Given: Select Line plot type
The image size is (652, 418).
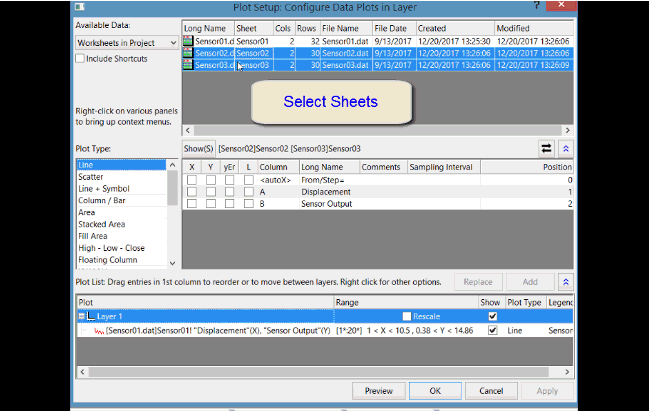Looking at the screenshot, I should 121,165.
